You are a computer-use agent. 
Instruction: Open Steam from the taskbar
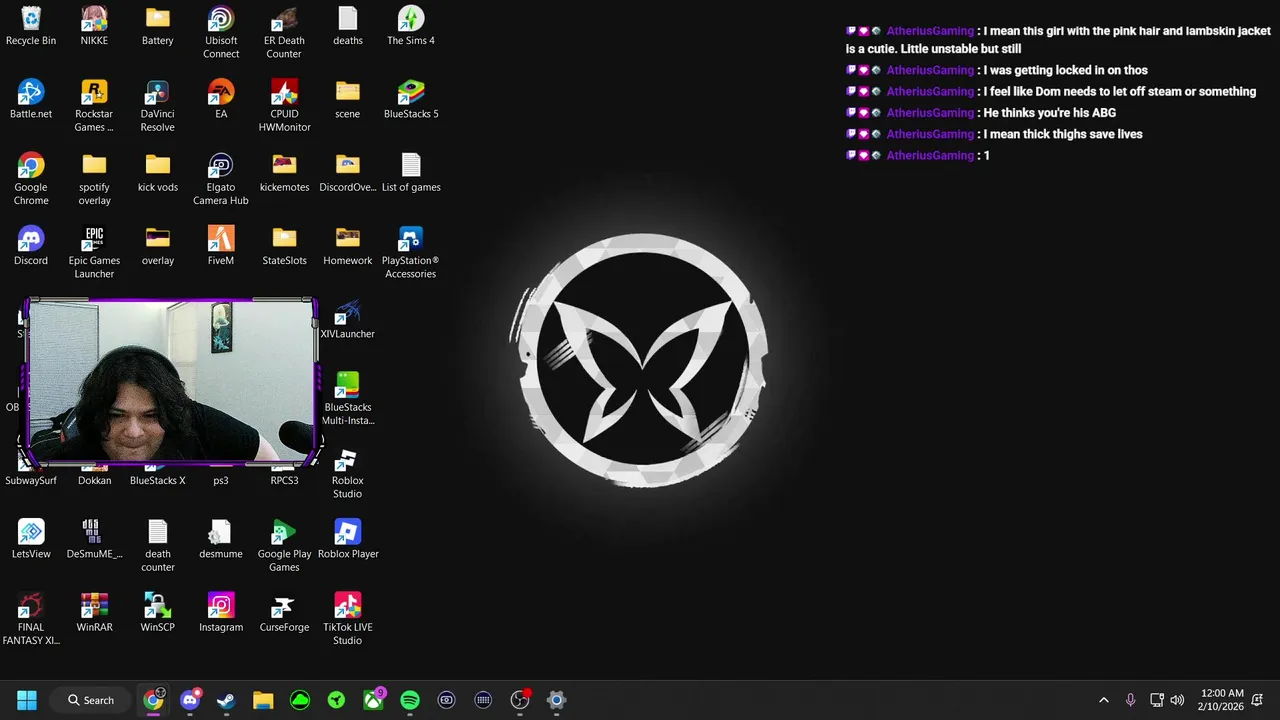click(x=226, y=700)
